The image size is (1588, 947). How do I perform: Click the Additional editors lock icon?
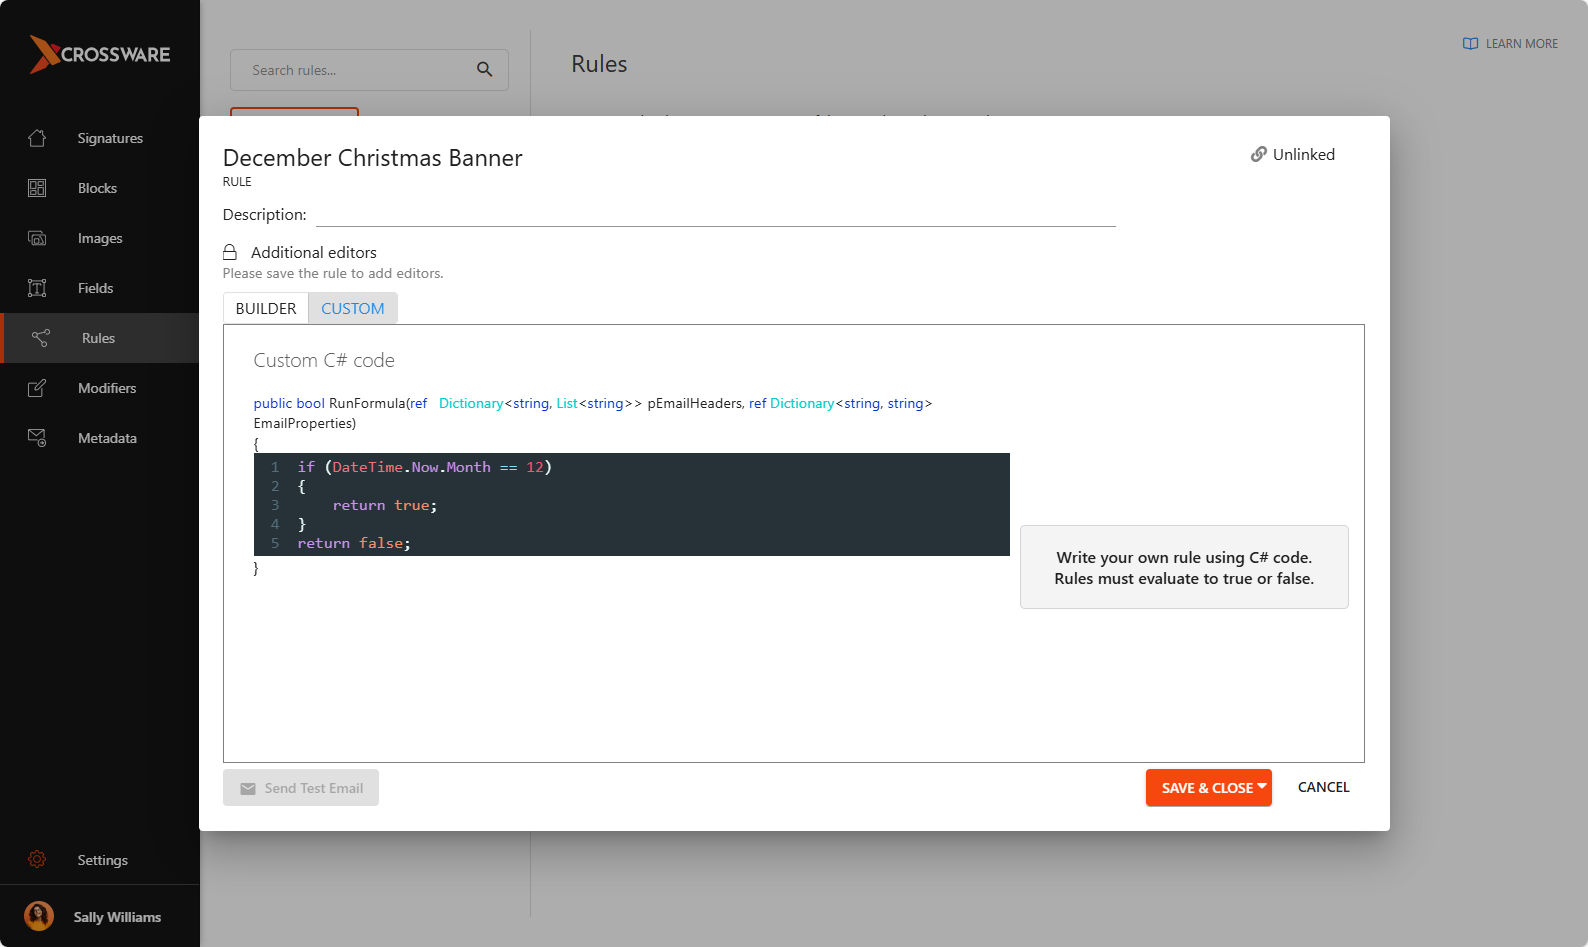pos(230,253)
